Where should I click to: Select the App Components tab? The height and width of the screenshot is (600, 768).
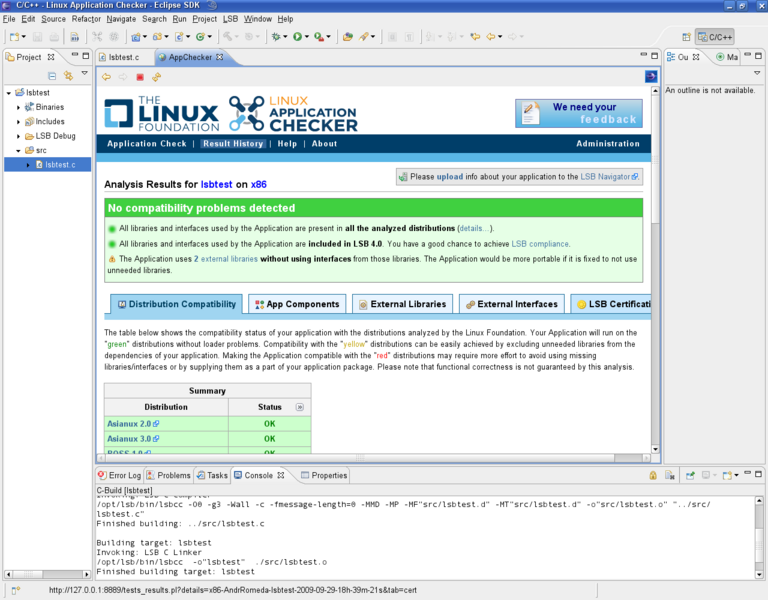point(297,304)
